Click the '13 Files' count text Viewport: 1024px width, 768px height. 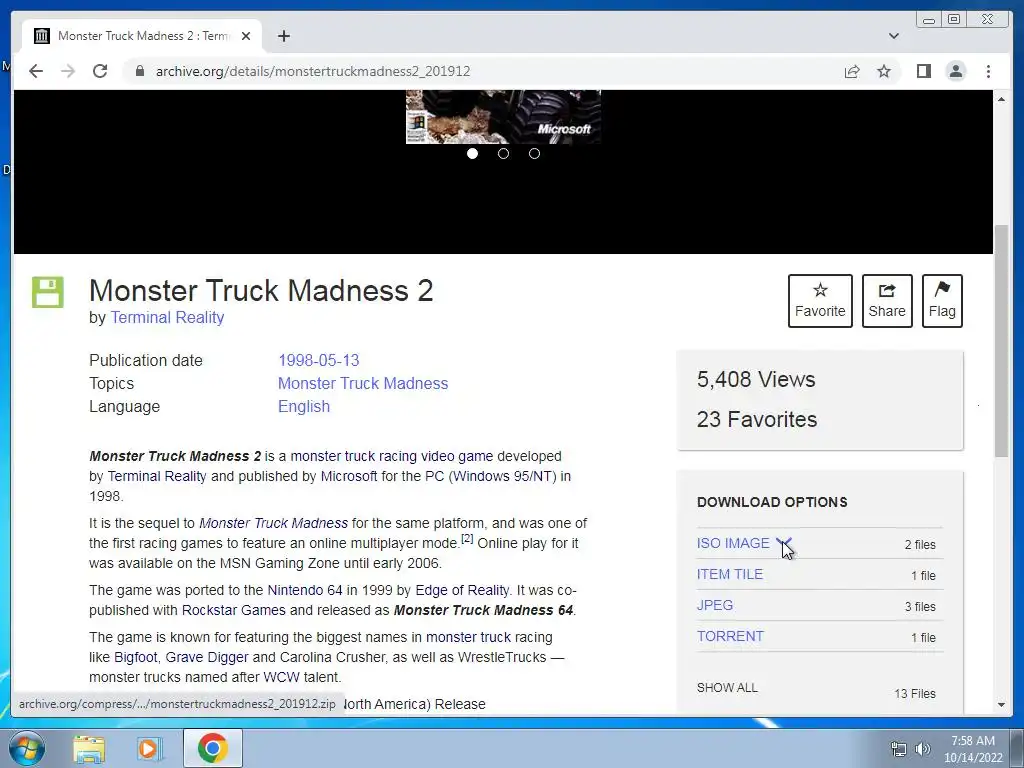pyautogui.click(x=915, y=694)
